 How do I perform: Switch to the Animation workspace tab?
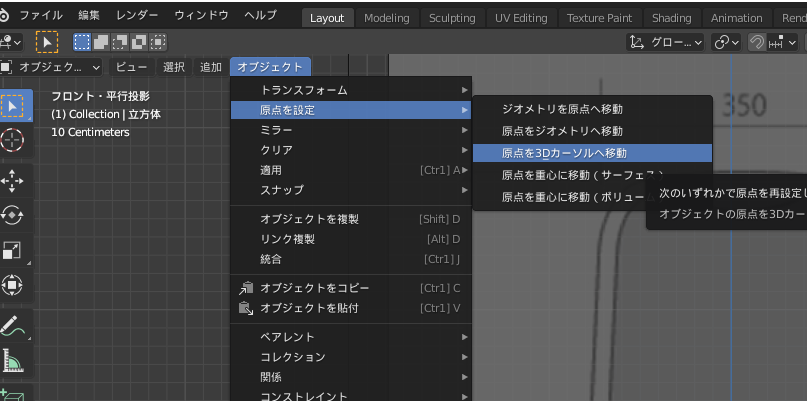click(x=736, y=18)
